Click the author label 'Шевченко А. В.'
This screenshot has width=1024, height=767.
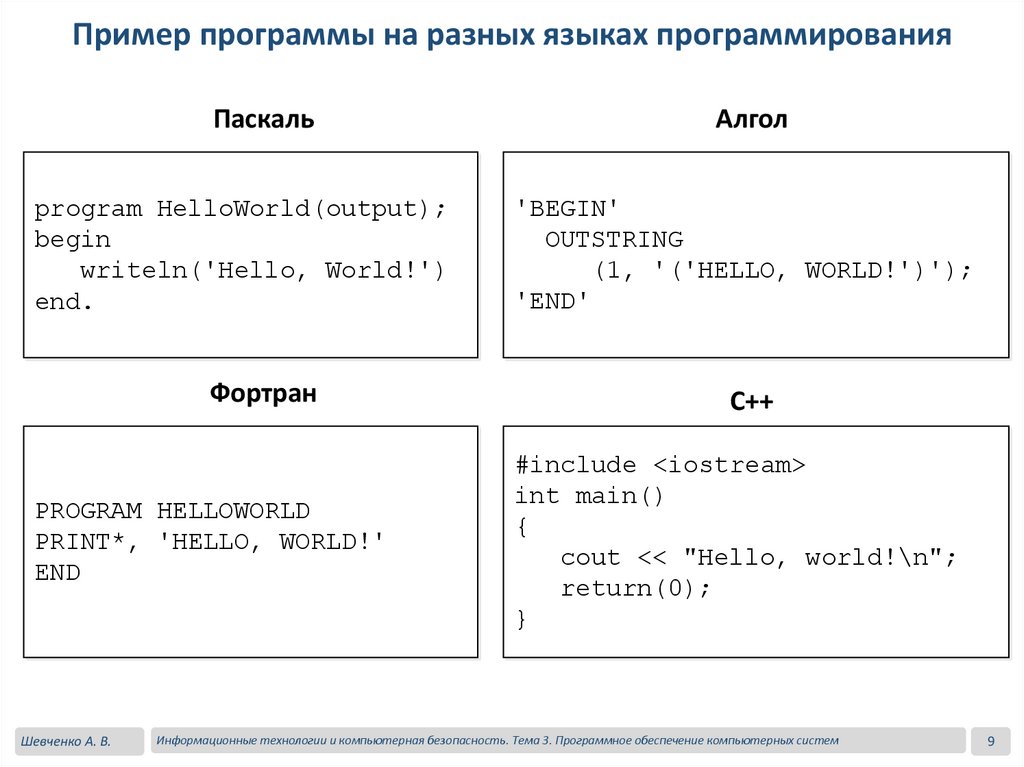pyautogui.click(x=65, y=742)
